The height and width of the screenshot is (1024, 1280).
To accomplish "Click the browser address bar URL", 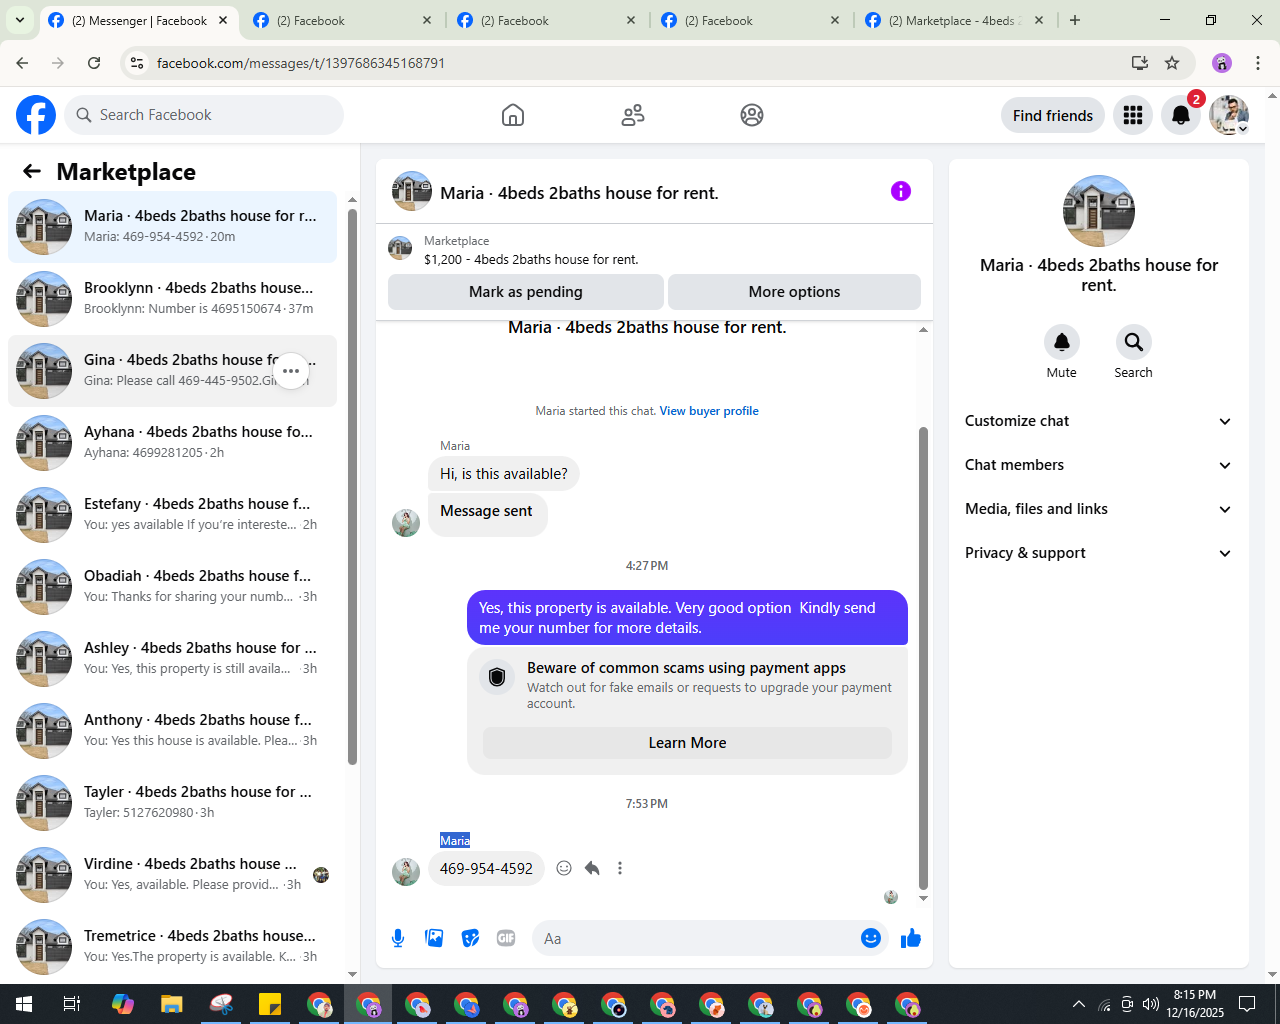I will [x=301, y=63].
